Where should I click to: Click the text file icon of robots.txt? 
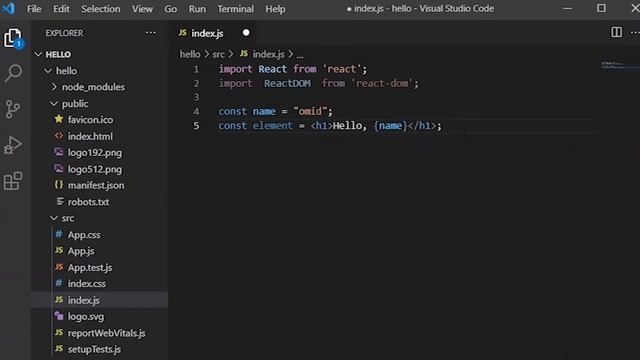click(60, 201)
